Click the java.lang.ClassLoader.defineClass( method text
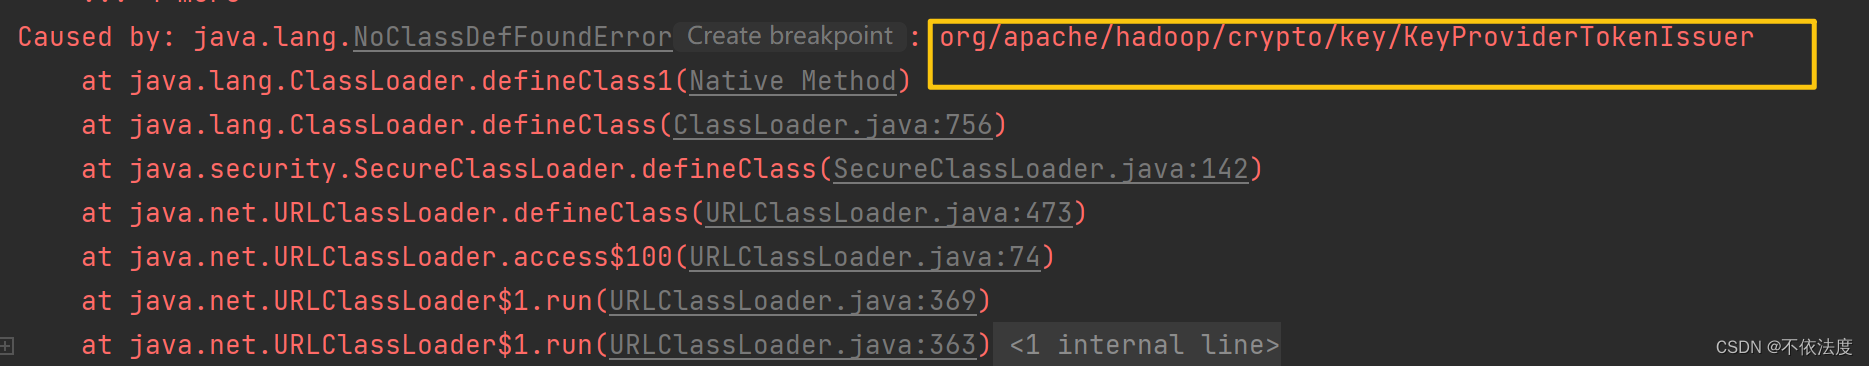The image size is (1869, 366). coord(393,125)
